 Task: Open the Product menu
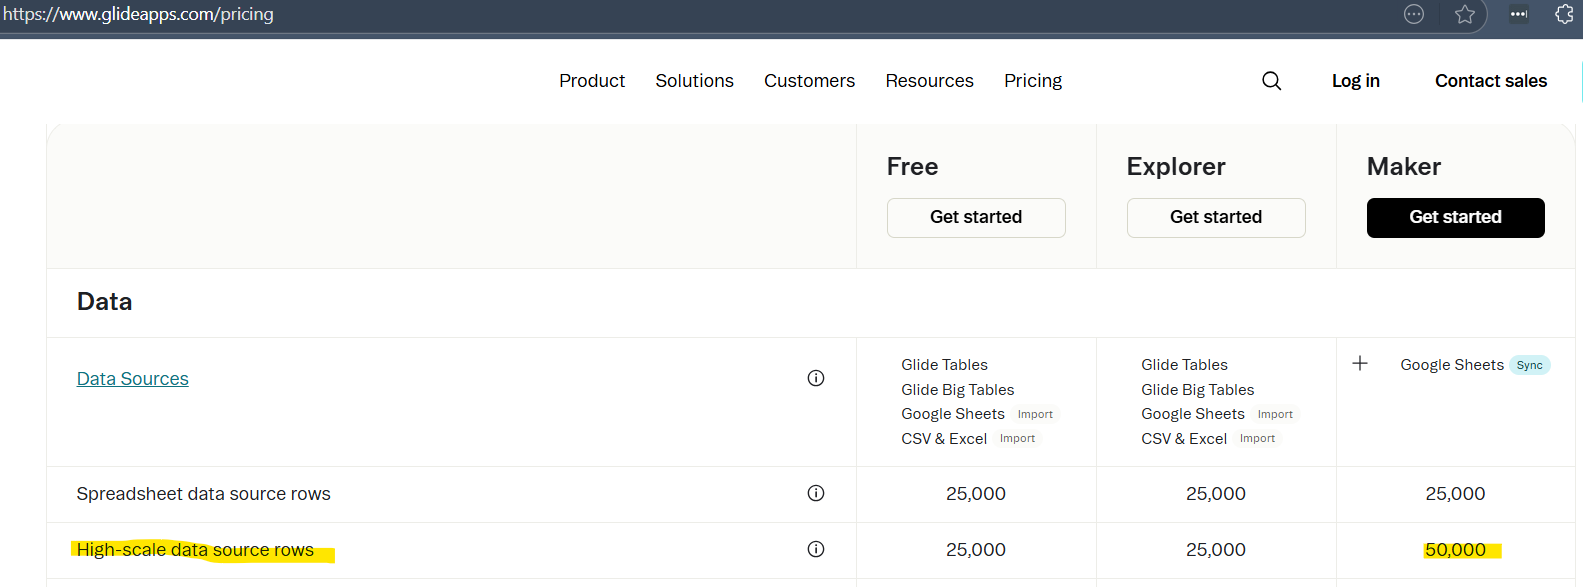click(x=592, y=81)
